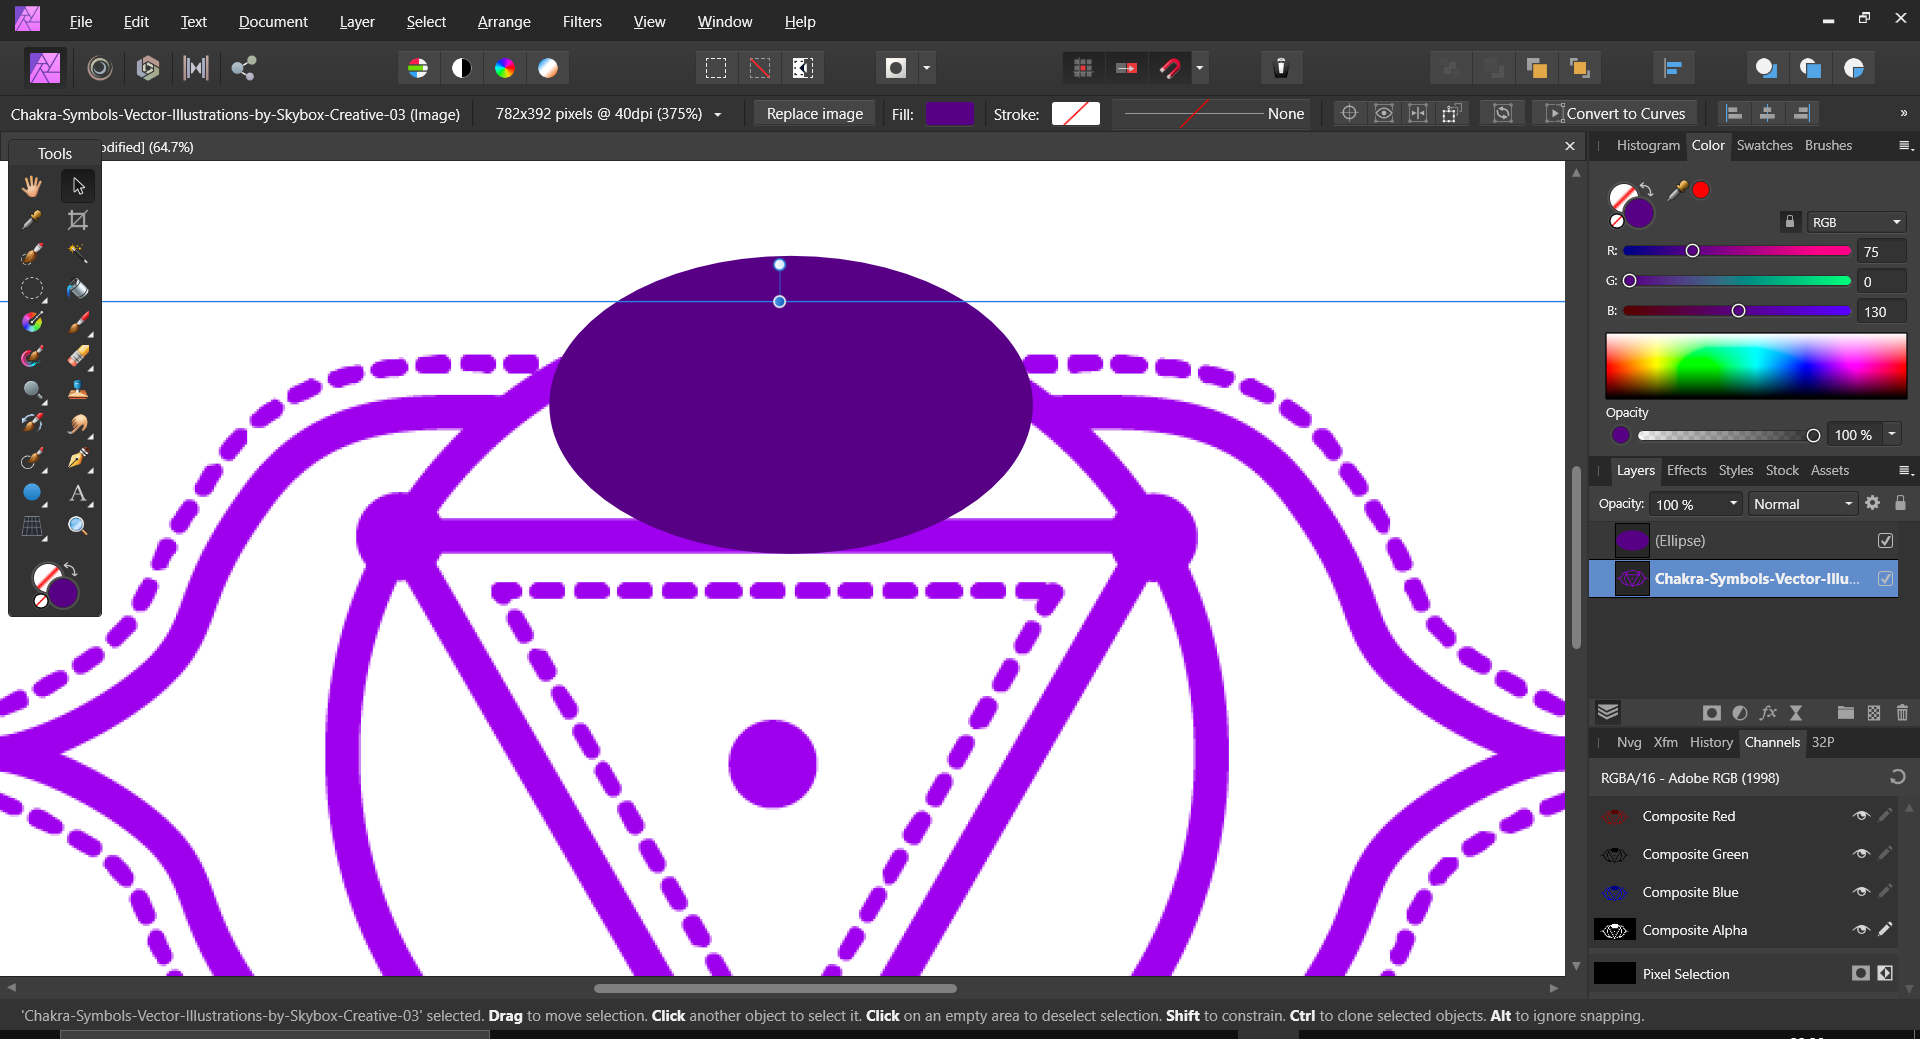Choose the Clone stamp tool
The width and height of the screenshot is (1920, 1039).
(x=78, y=390)
